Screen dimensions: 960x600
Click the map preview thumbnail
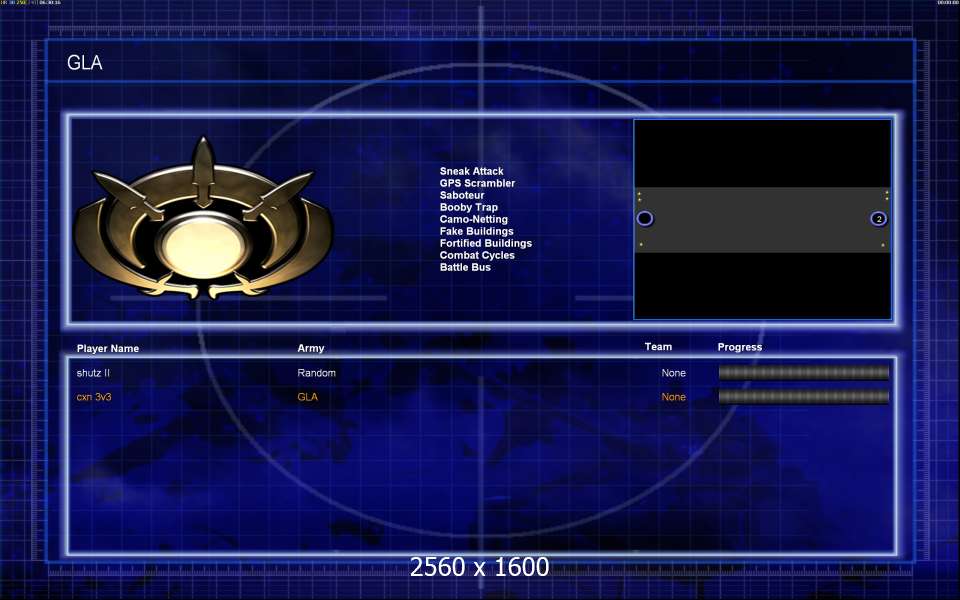763,219
